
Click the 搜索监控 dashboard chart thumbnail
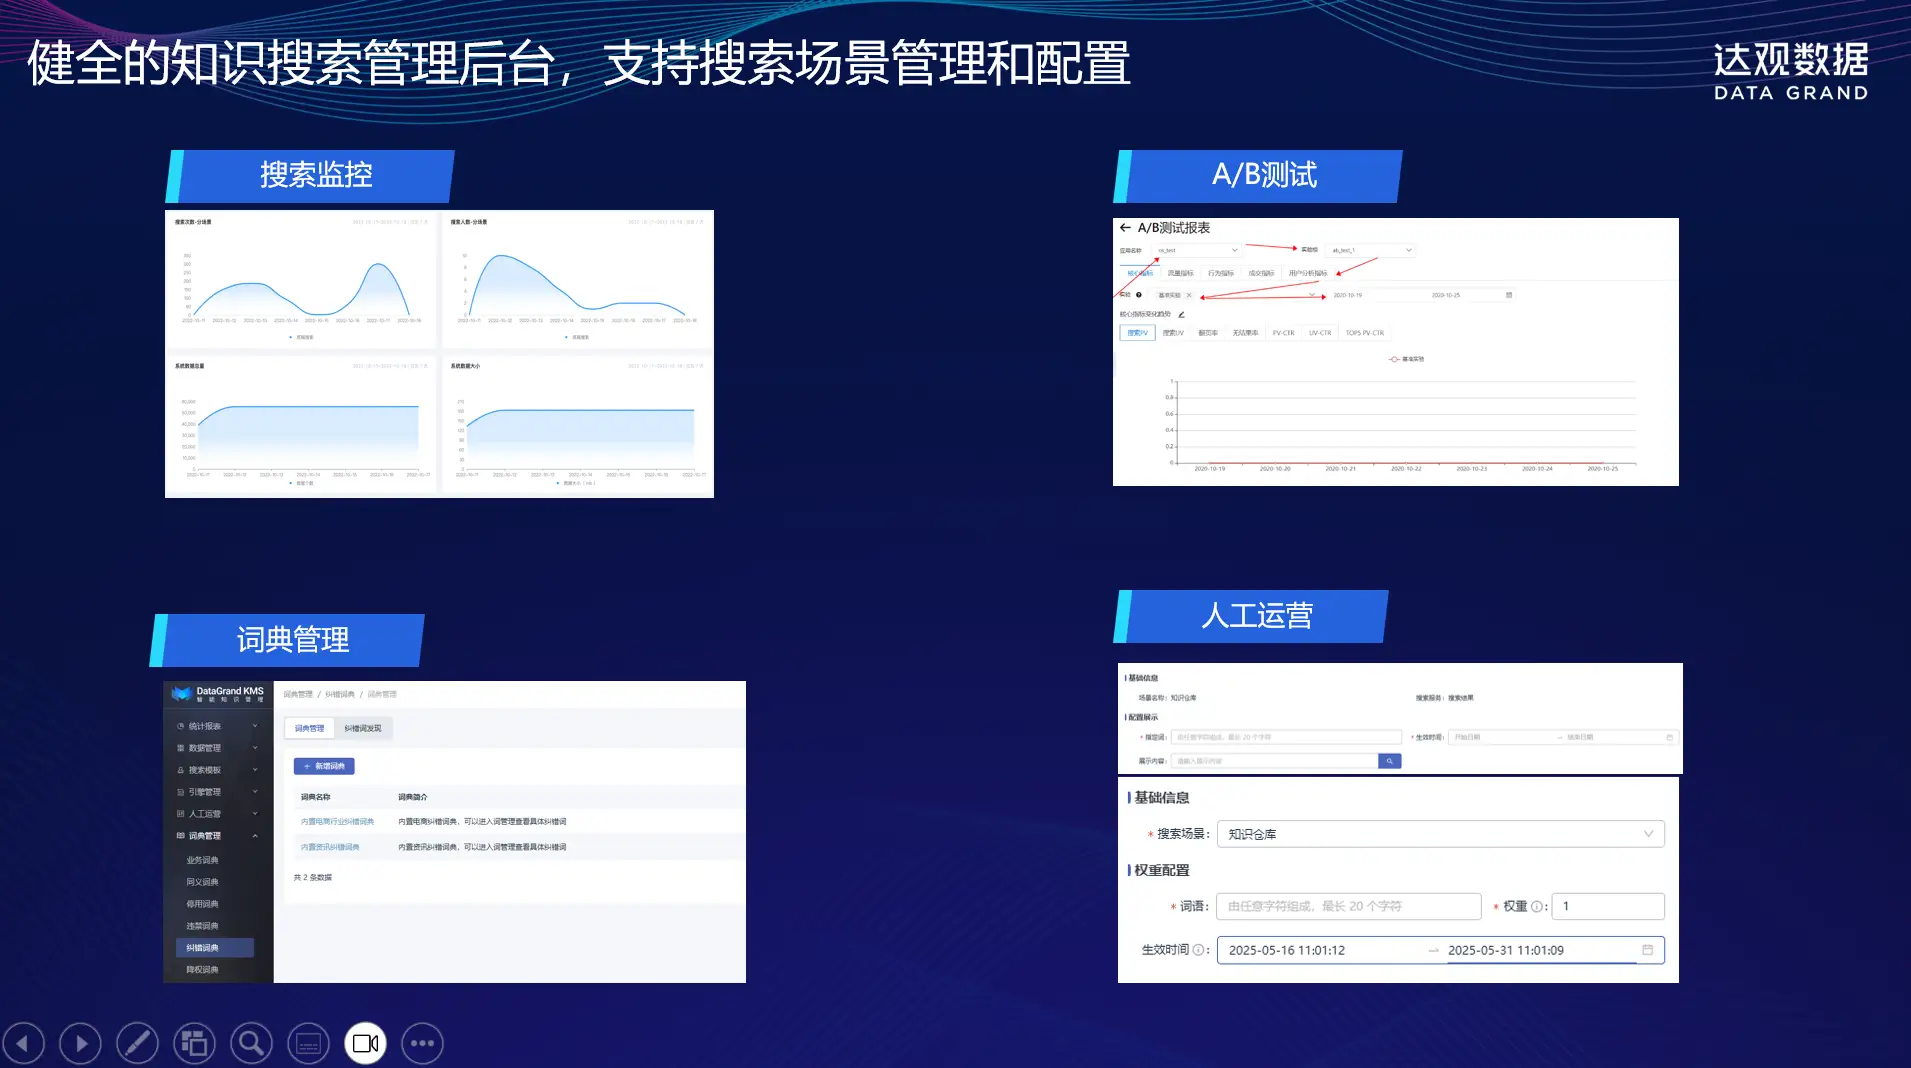439,353
